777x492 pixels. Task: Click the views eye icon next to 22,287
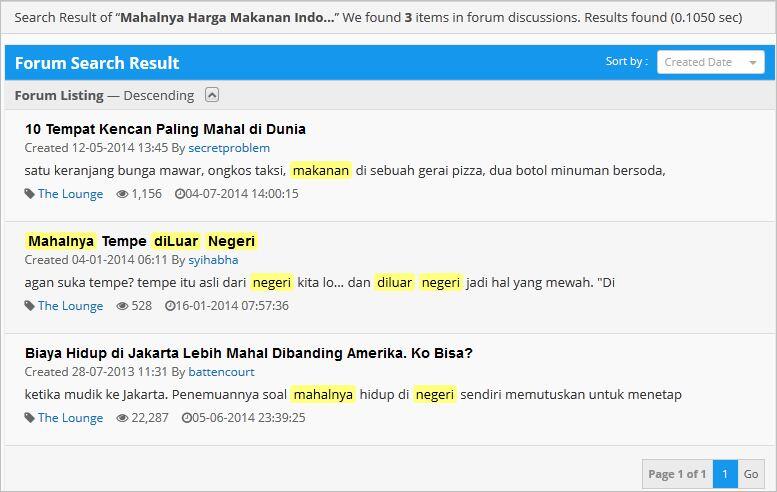(122, 418)
